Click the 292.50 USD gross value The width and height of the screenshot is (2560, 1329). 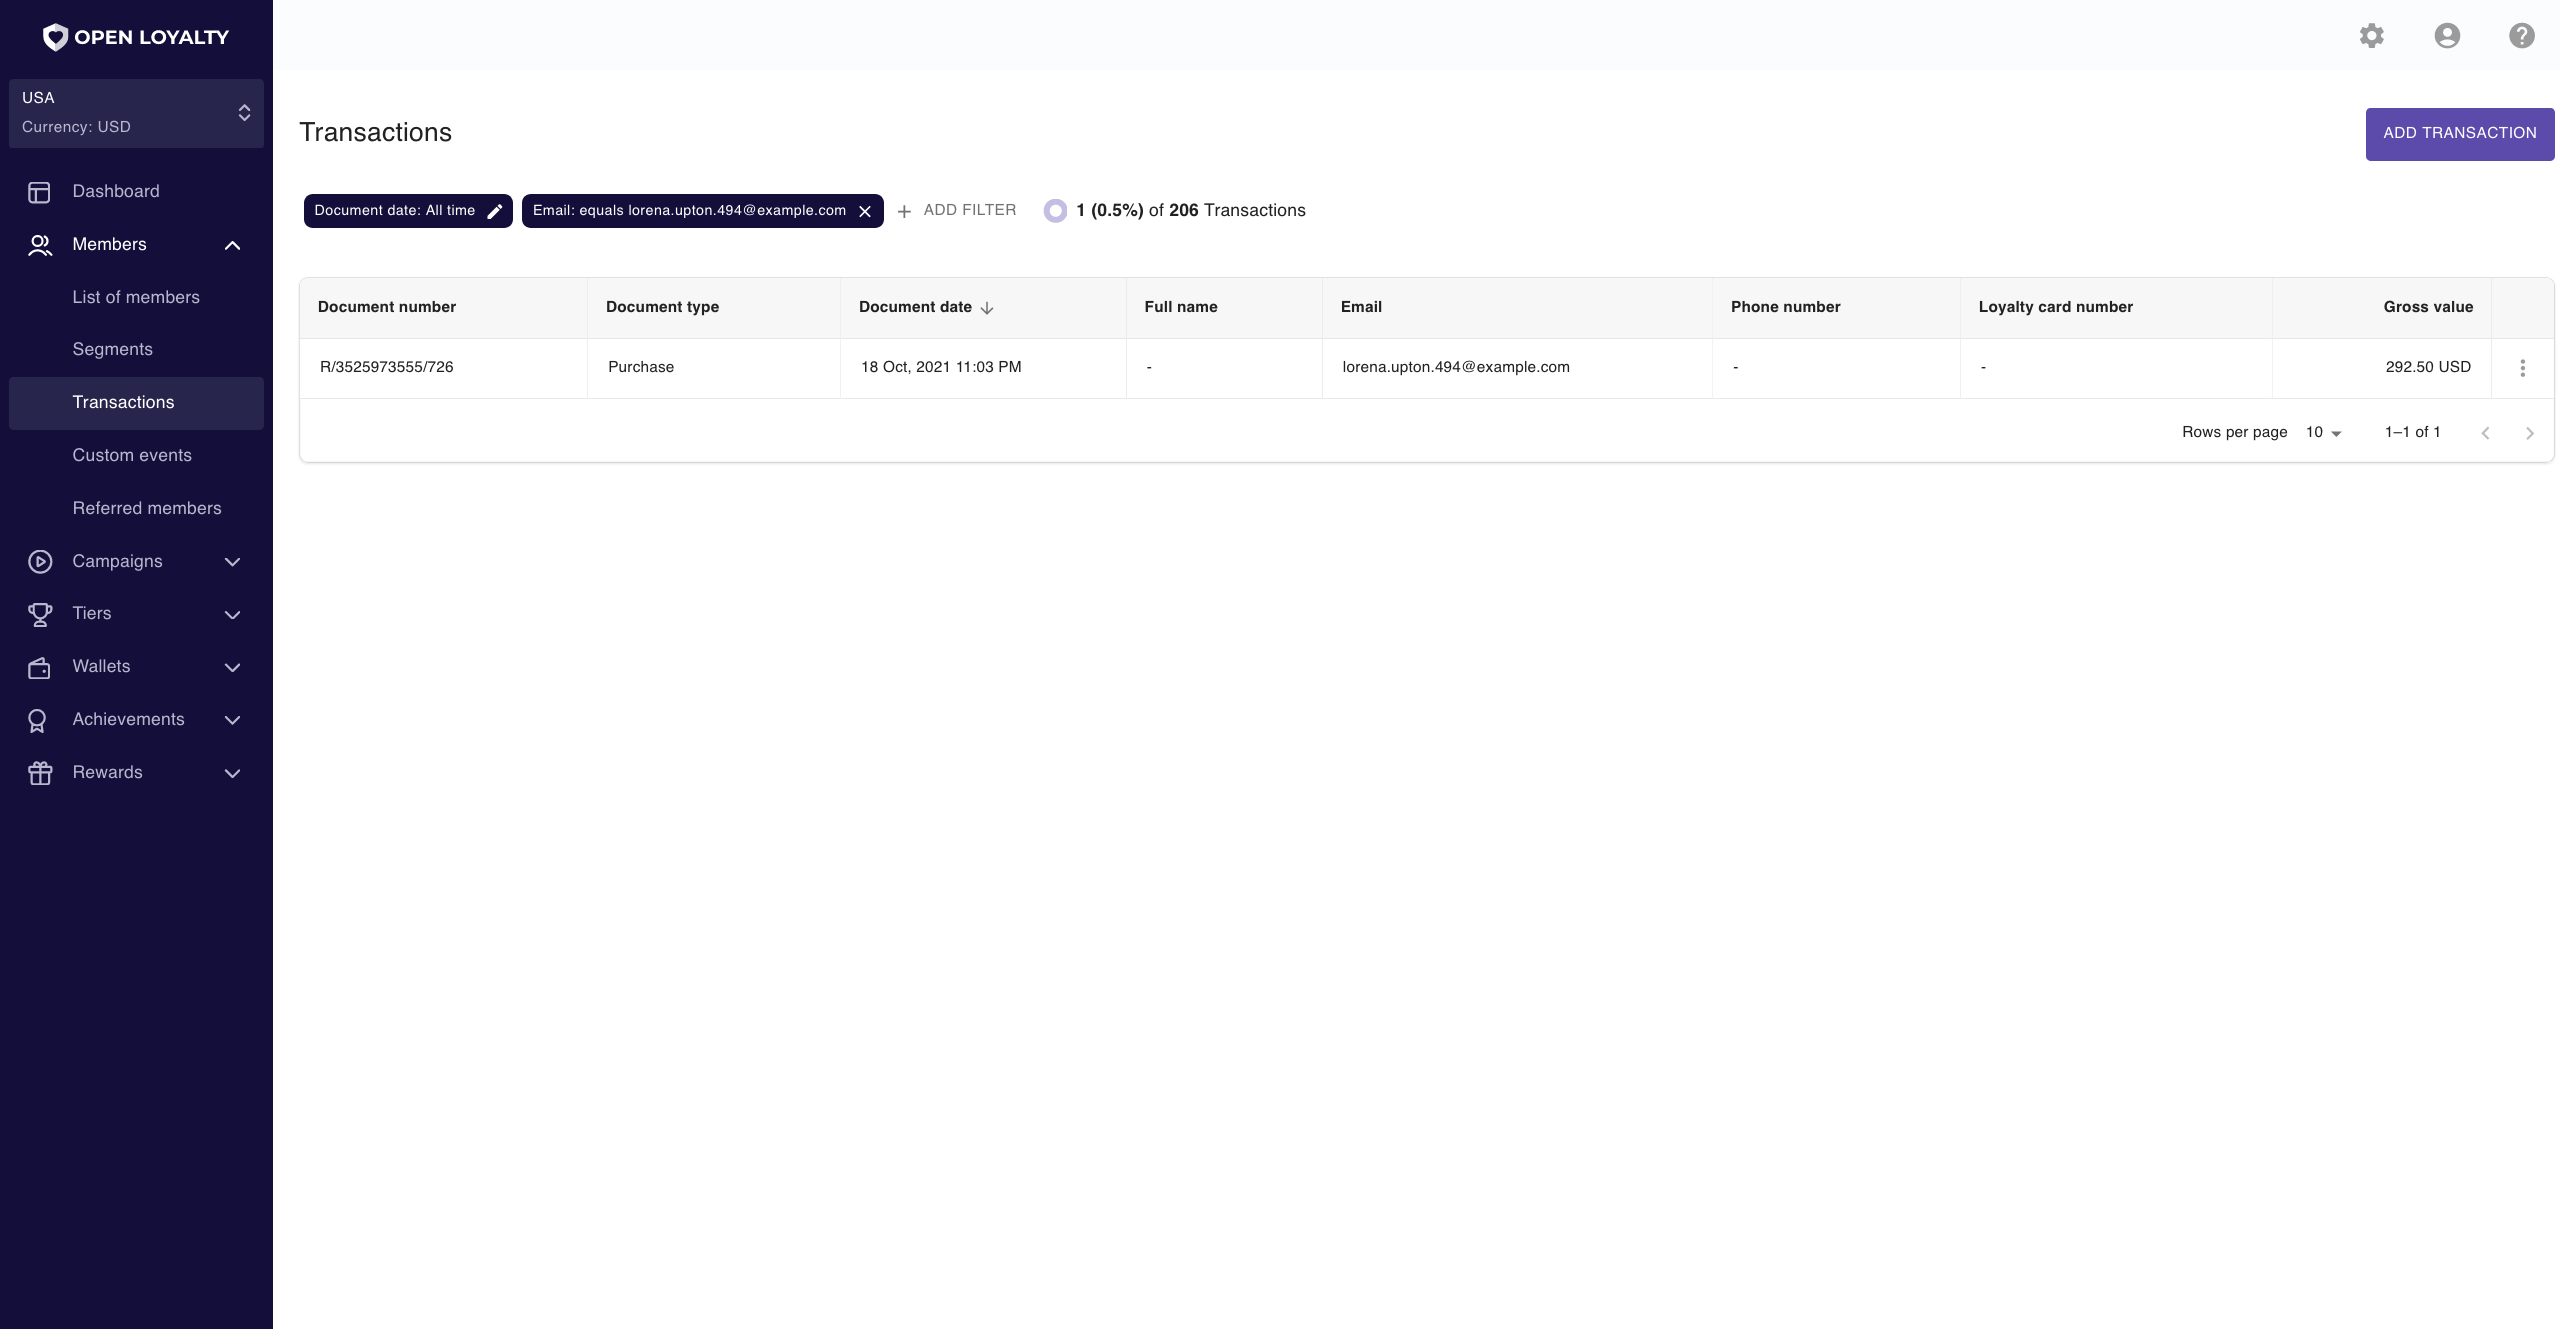(2428, 367)
